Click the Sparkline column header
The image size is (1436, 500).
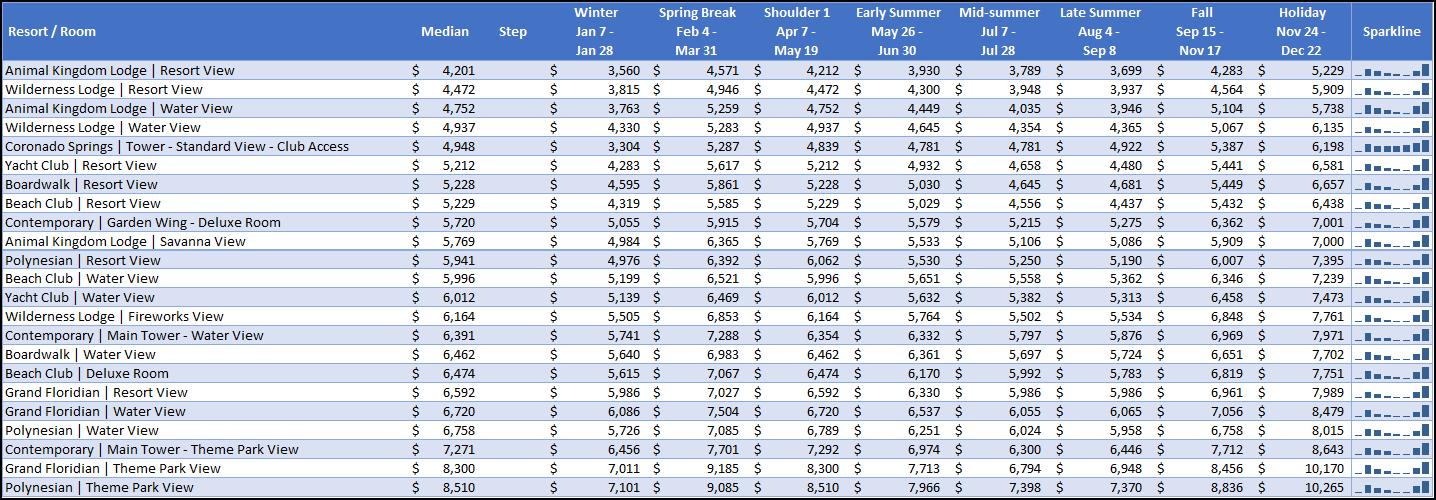[x=1392, y=31]
